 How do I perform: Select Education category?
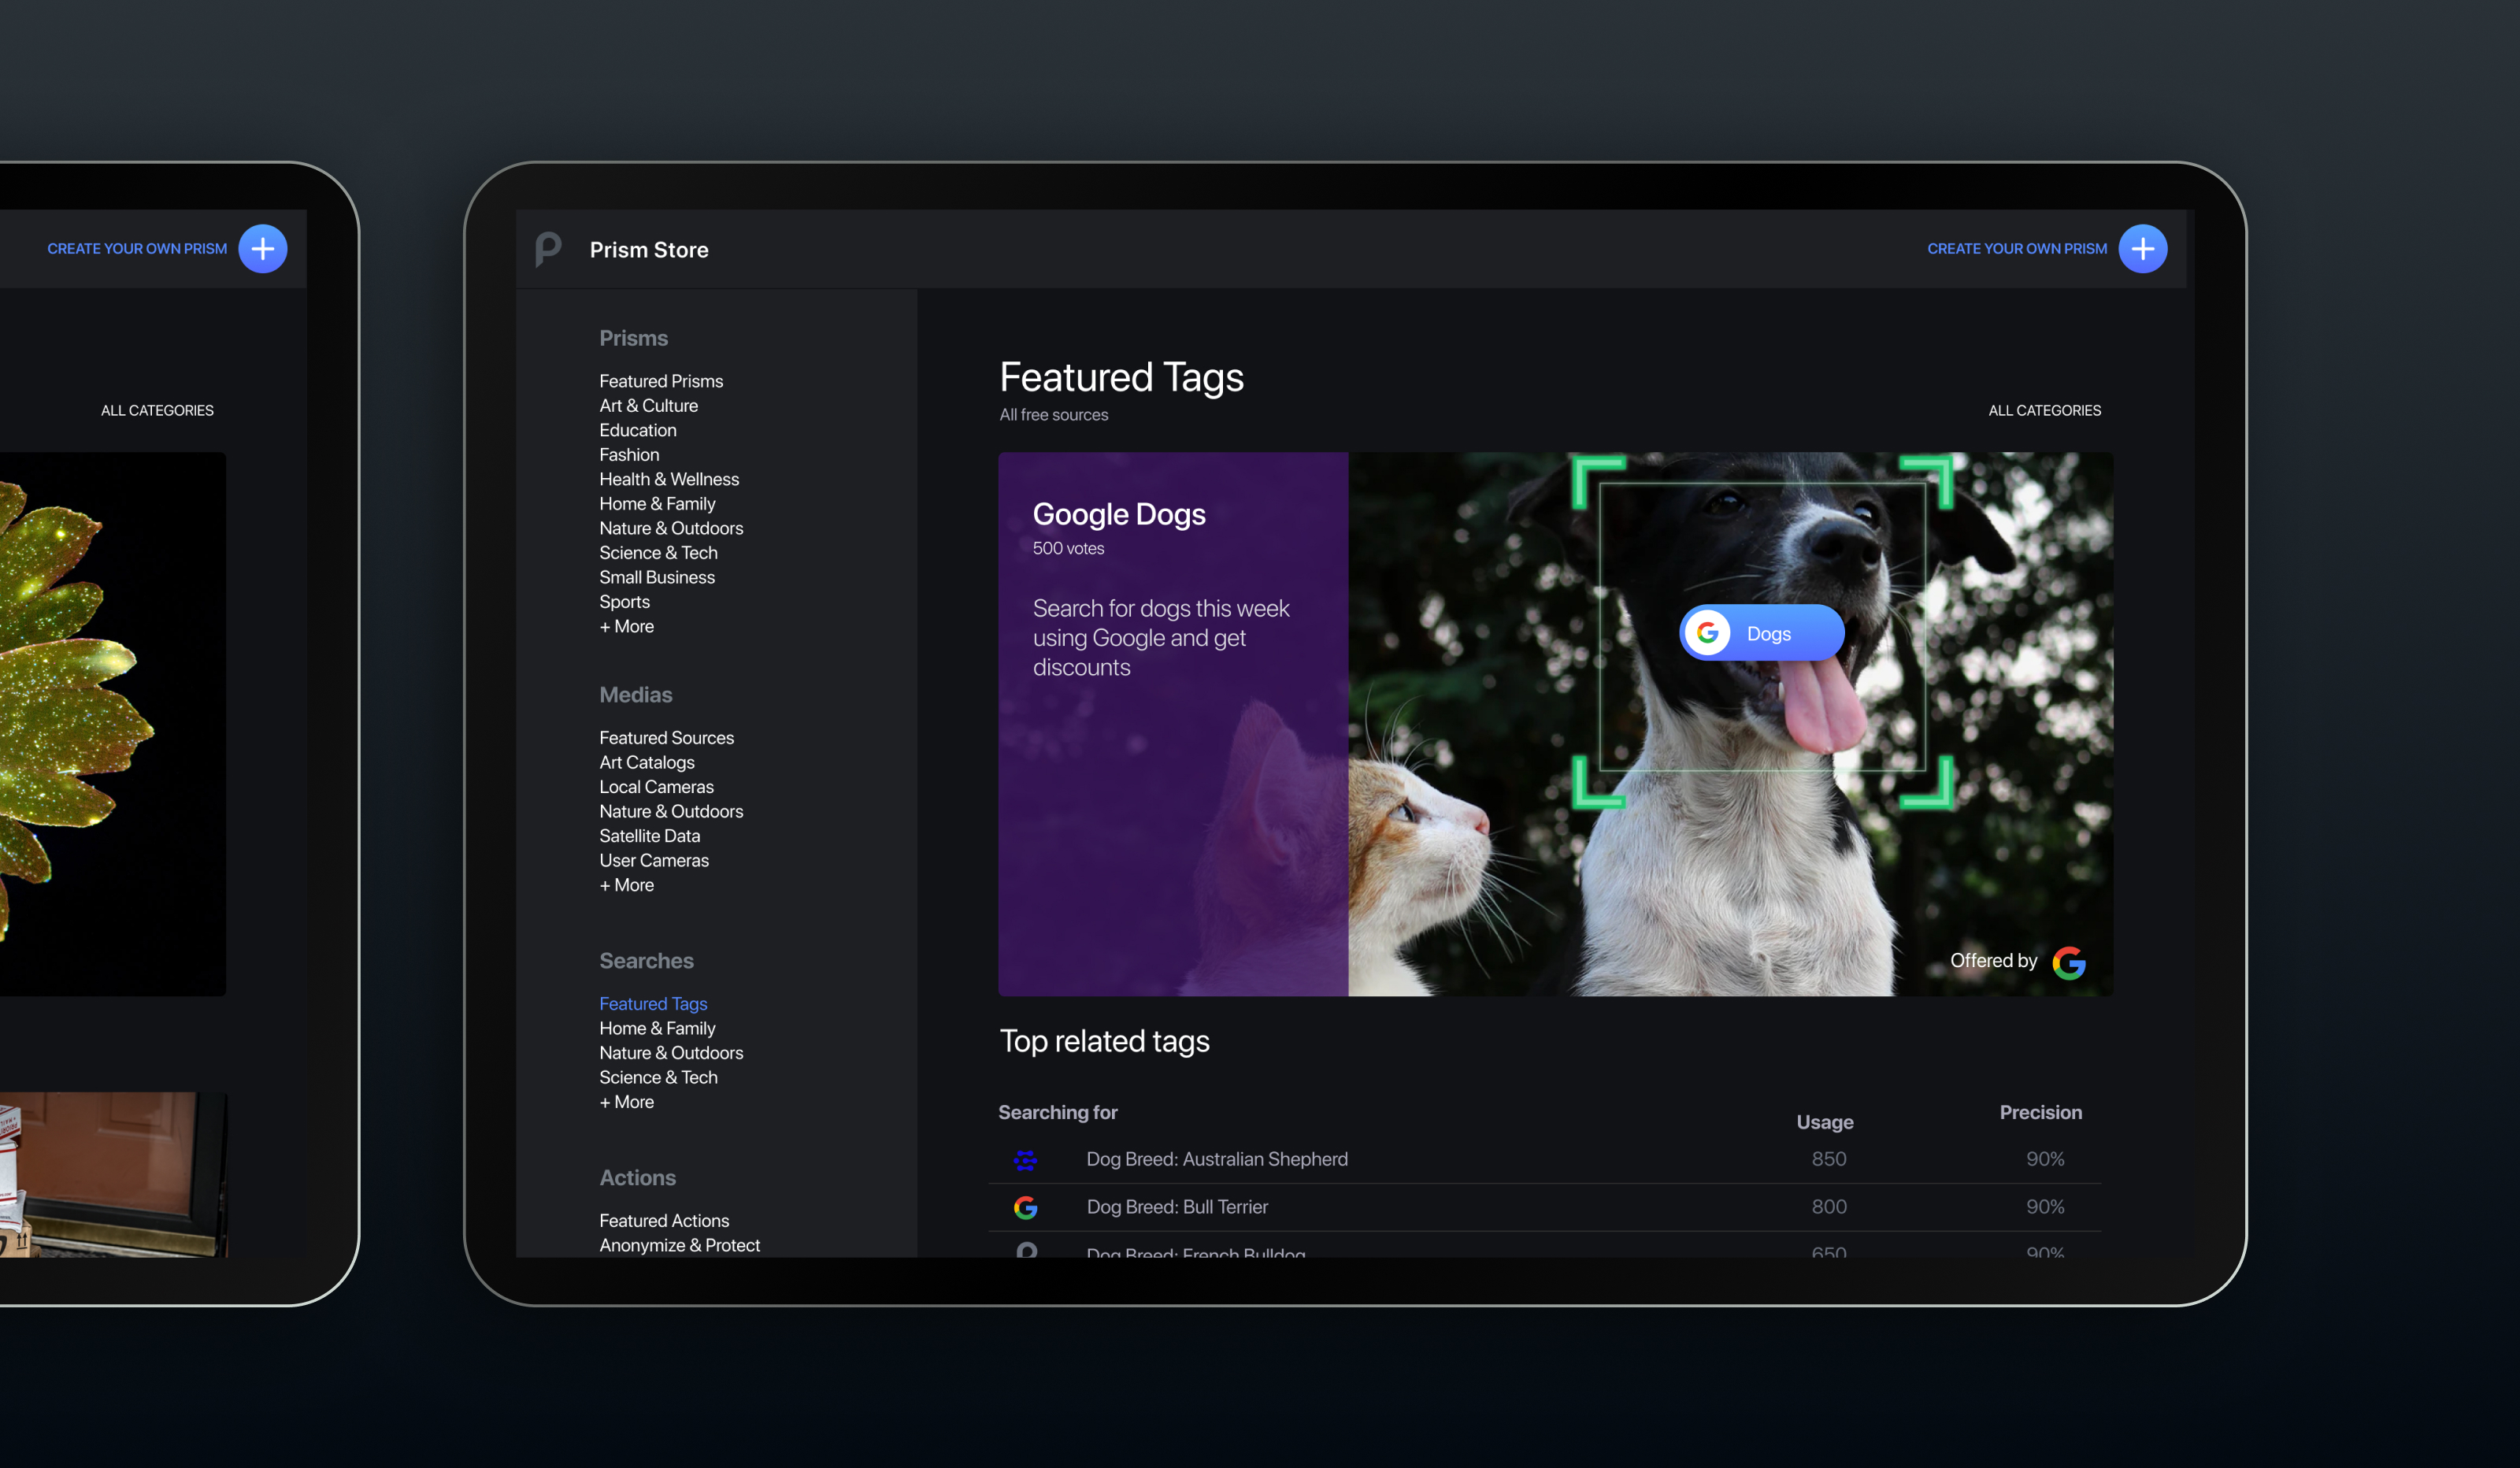[637, 430]
